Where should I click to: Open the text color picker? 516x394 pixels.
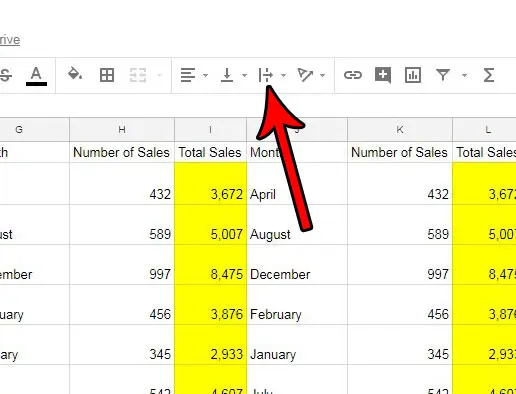click(x=36, y=75)
